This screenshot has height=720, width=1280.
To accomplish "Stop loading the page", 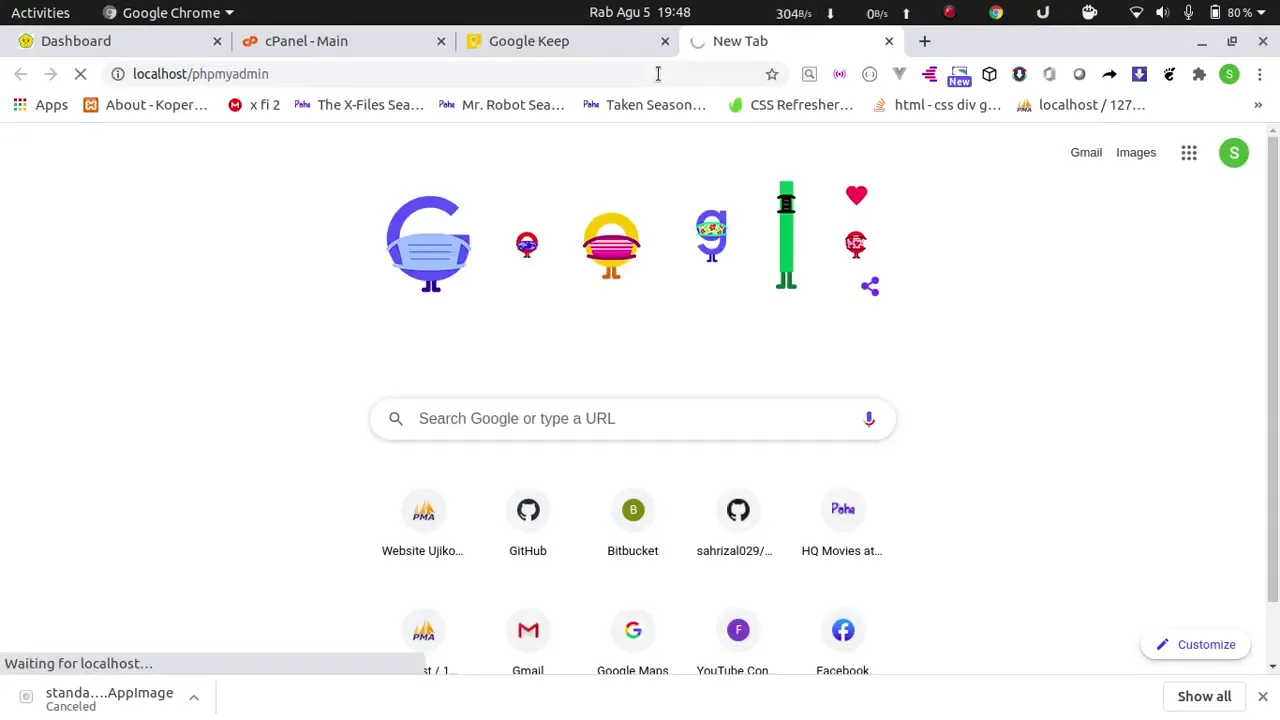I will (x=81, y=74).
